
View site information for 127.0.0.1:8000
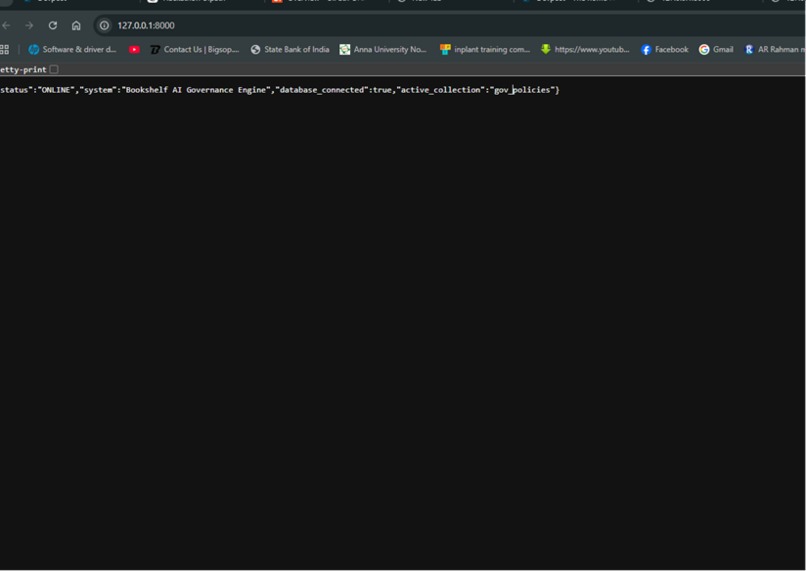tap(104, 25)
